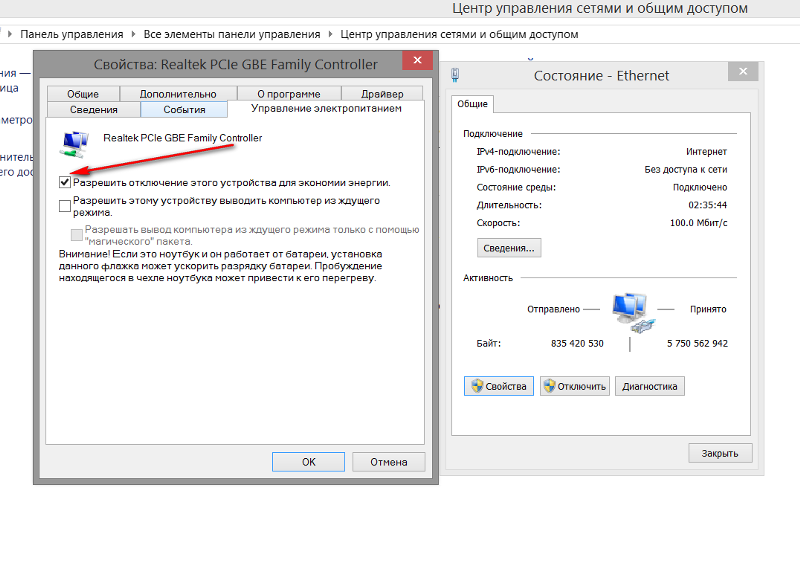Screen dimensions: 800x562
Task: Click the Свойства button in Ethernet status
Action: [498, 386]
